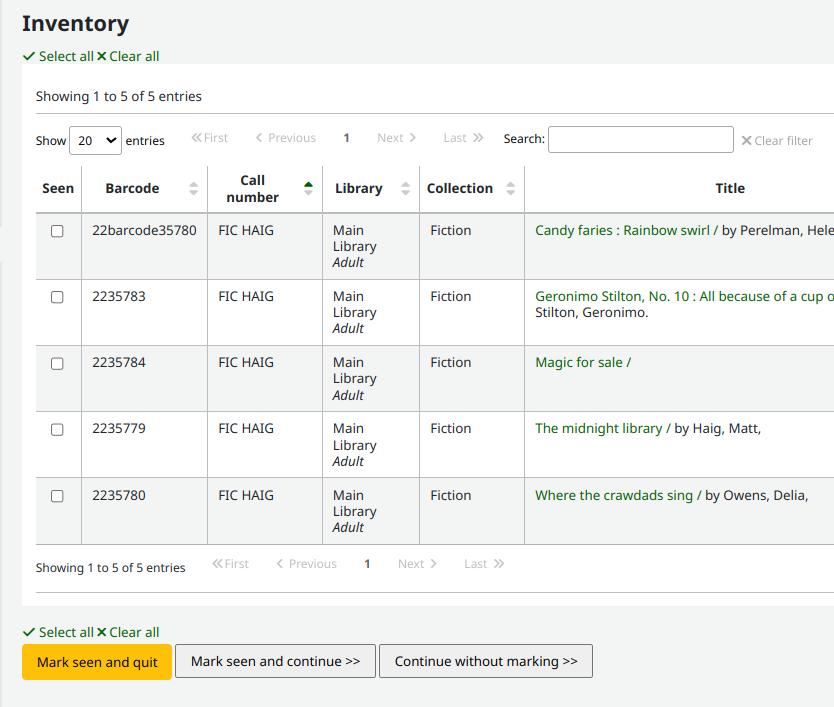This screenshot has width=834, height=707.
Task: Click the Library column sort icon
Action: 405,189
